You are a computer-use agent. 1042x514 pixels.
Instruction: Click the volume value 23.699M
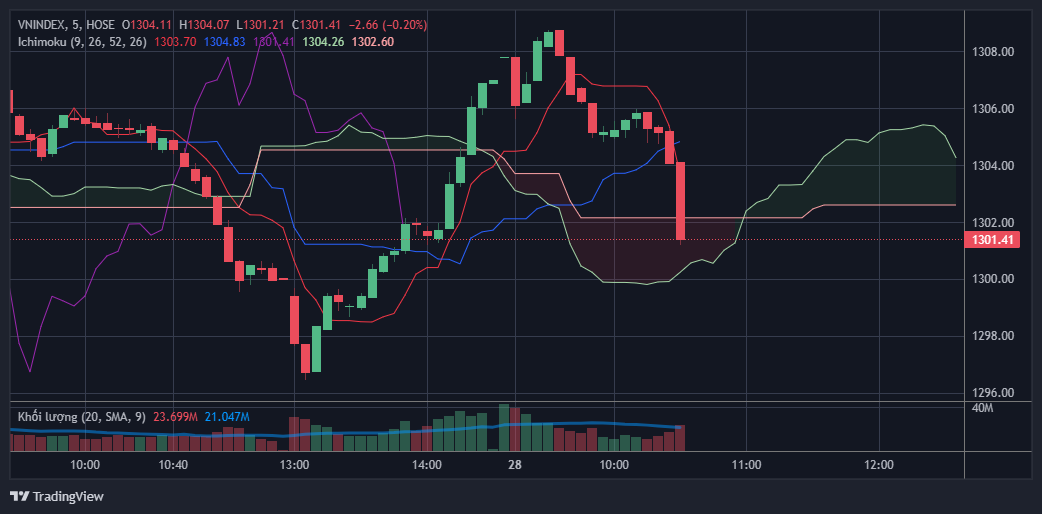(176, 416)
